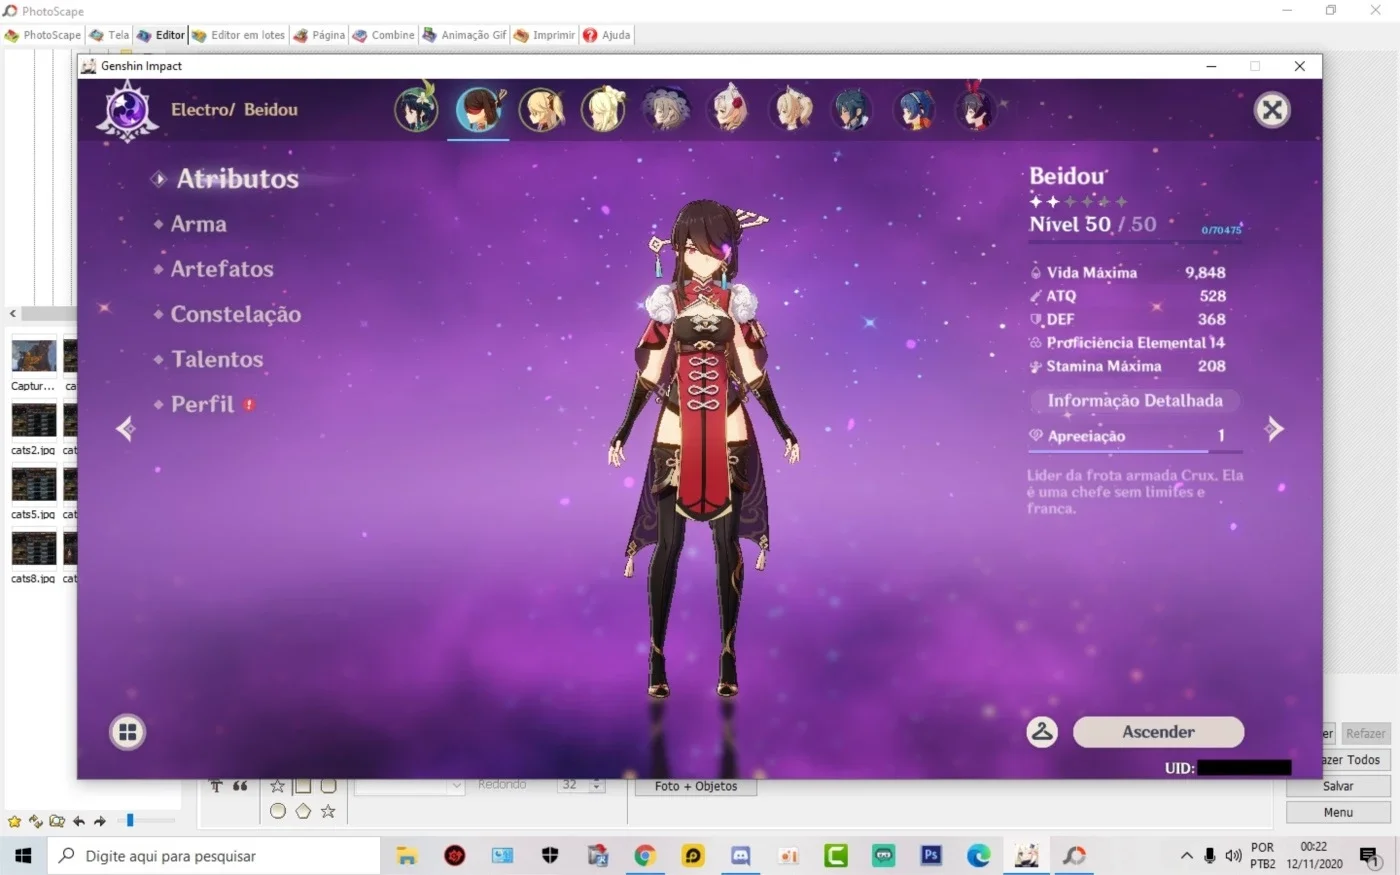This screenshot has height=875, width=1400.
Task: Click the DEF 368 stat row
Action: click(1128, 319)
